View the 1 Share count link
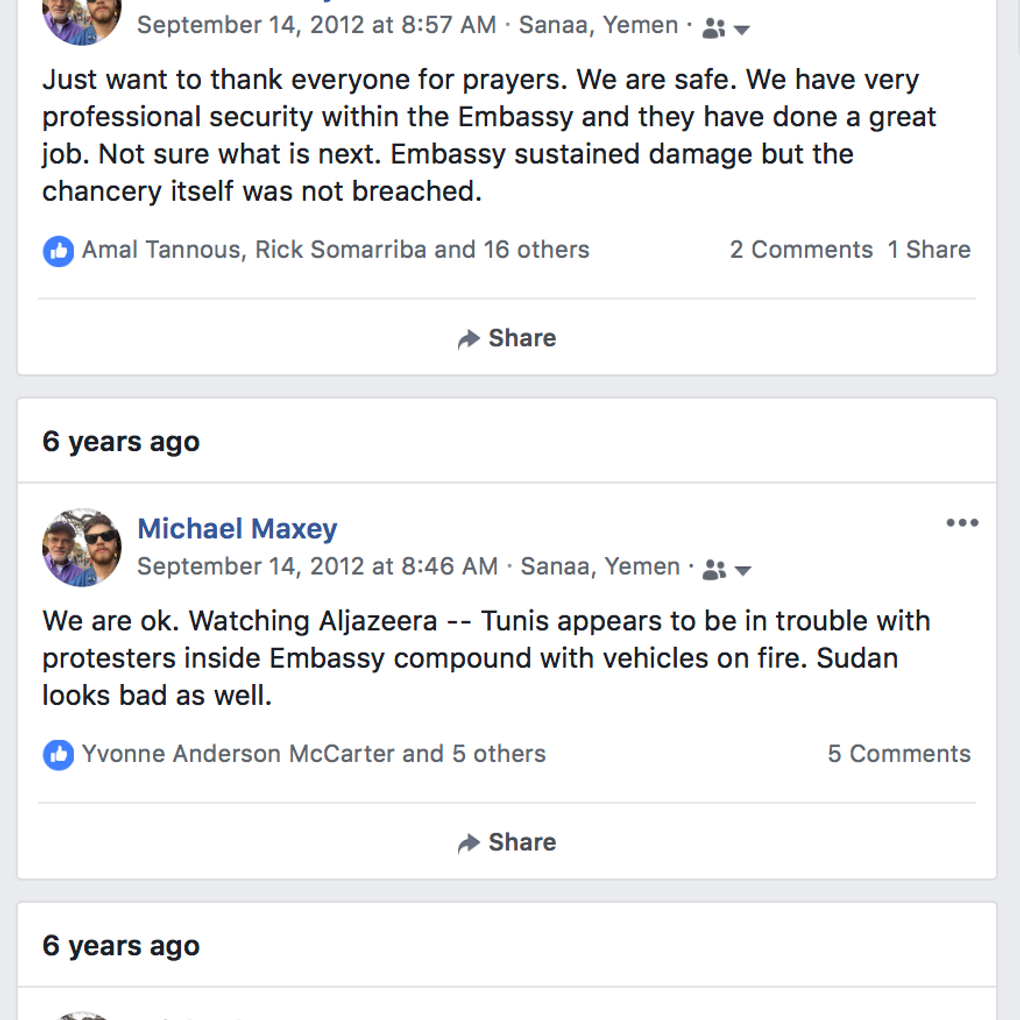 tap(929, 250)
